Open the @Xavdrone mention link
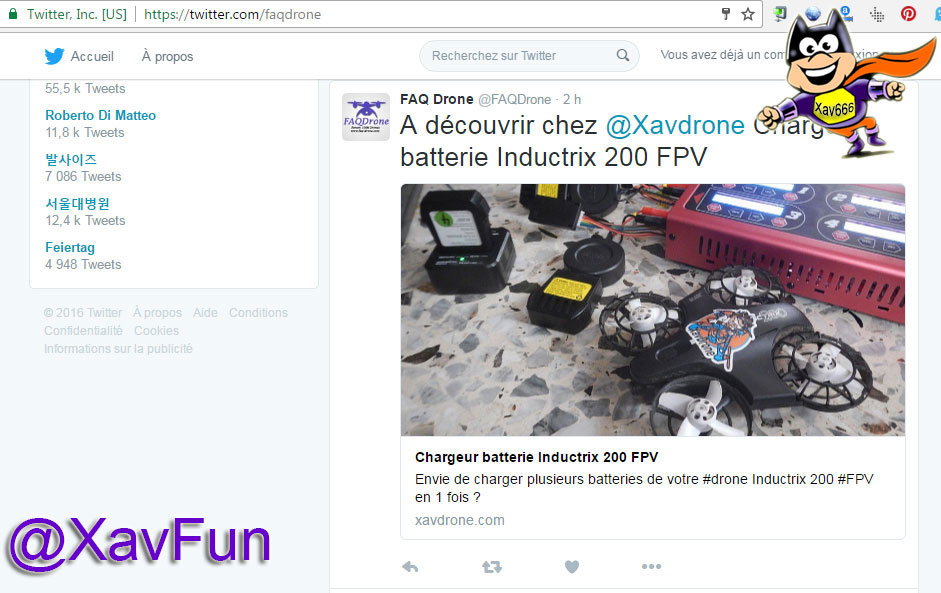 click(675, 125)
